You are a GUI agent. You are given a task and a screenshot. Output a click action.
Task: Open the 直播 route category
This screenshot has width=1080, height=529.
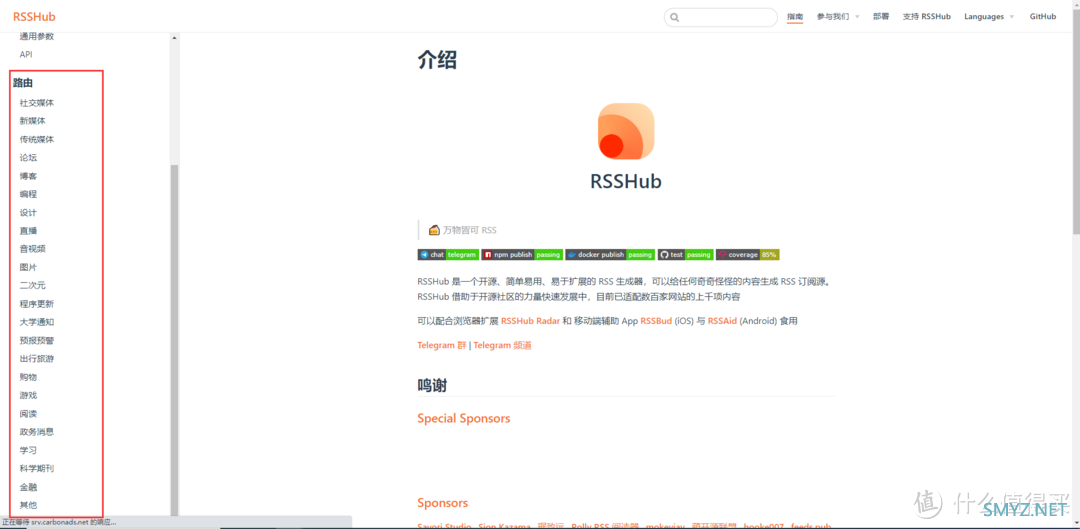pyautogui.click(x=28, y=231)
